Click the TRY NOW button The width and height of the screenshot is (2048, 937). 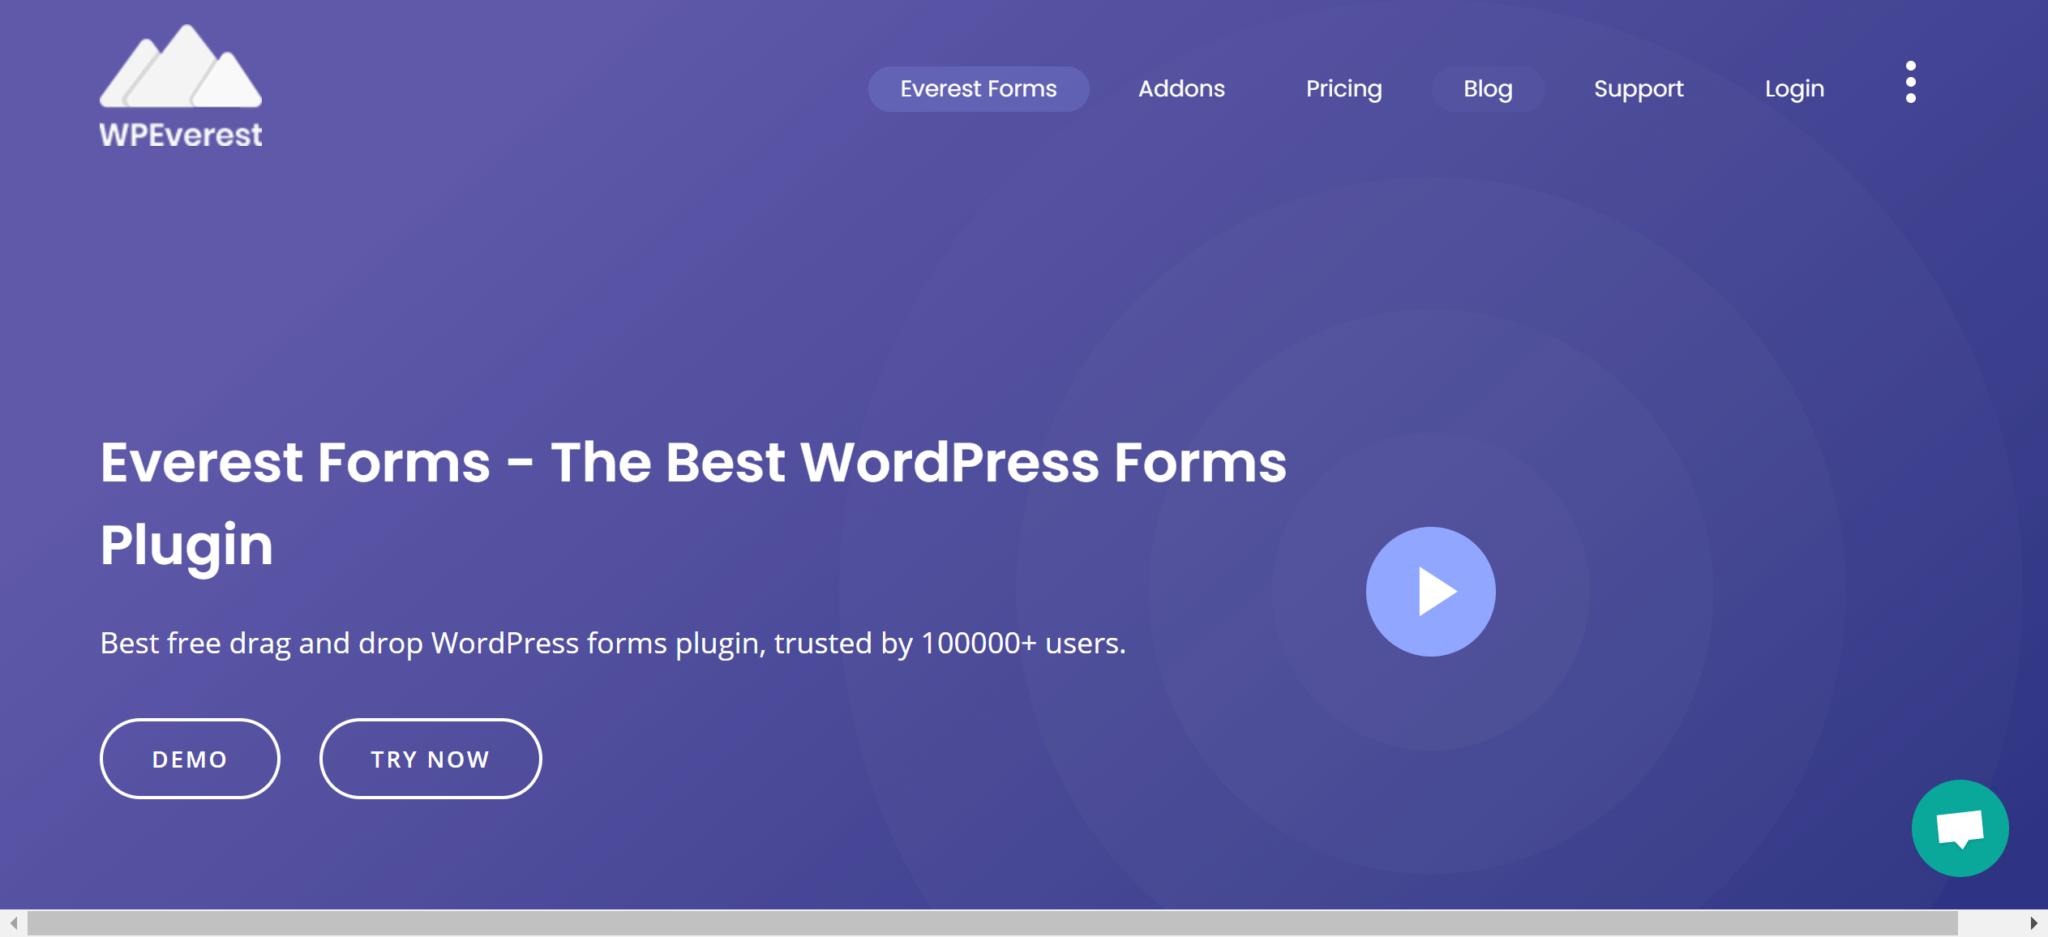(430, 759)
